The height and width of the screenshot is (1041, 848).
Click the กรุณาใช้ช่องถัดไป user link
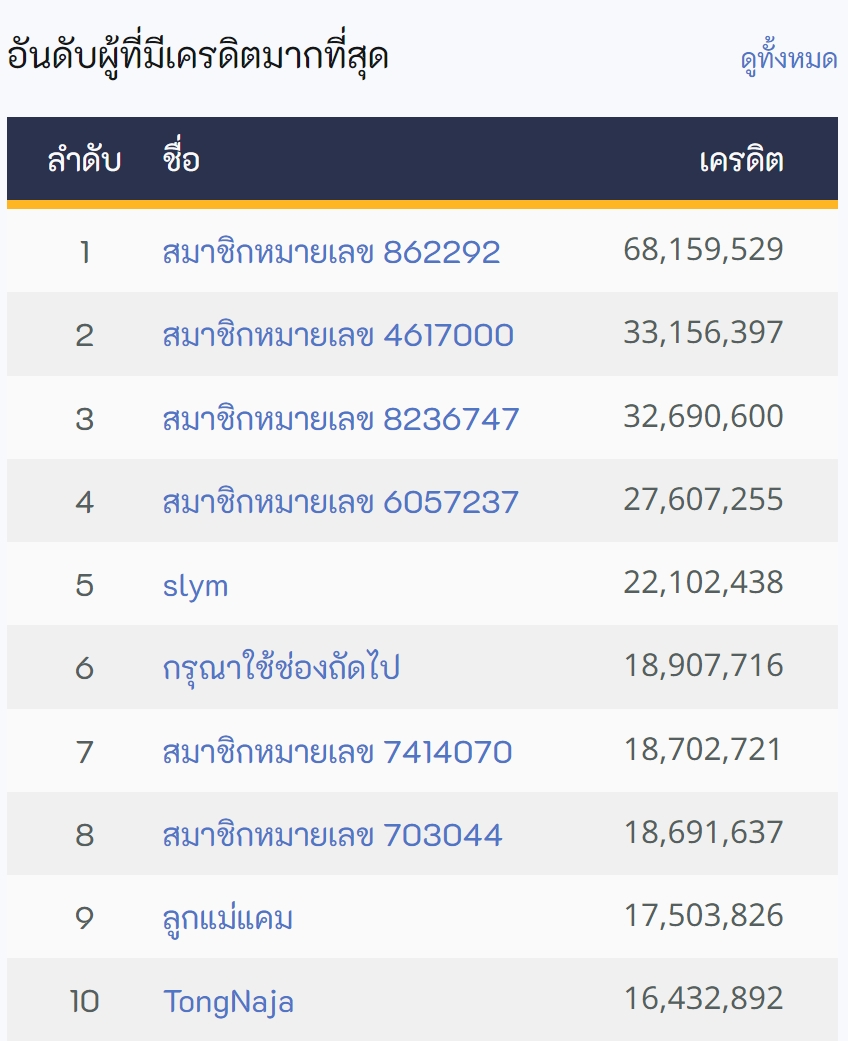tap(281, 667)
